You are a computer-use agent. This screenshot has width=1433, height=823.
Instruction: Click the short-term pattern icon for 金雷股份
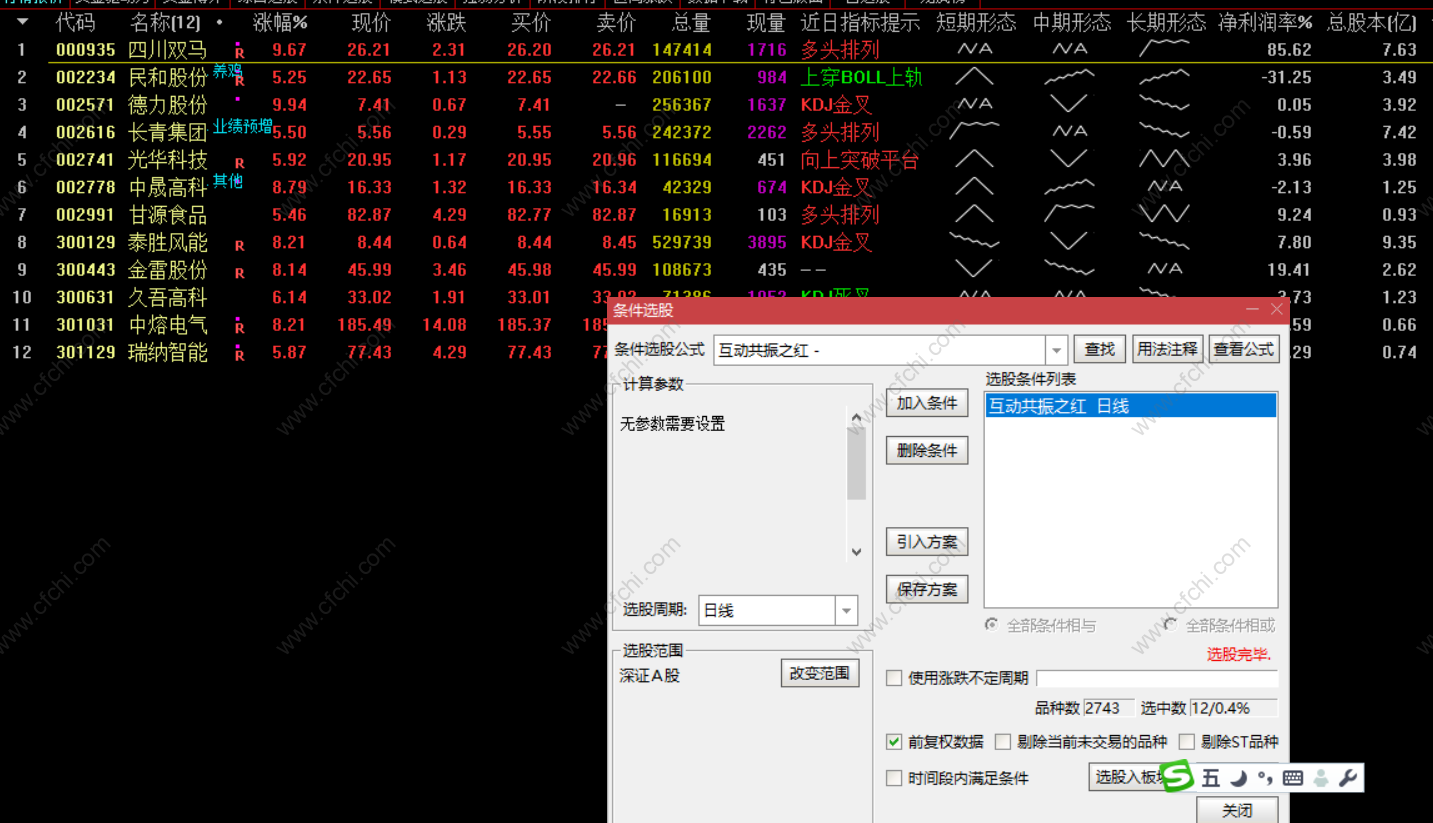[x=974, y=269]
